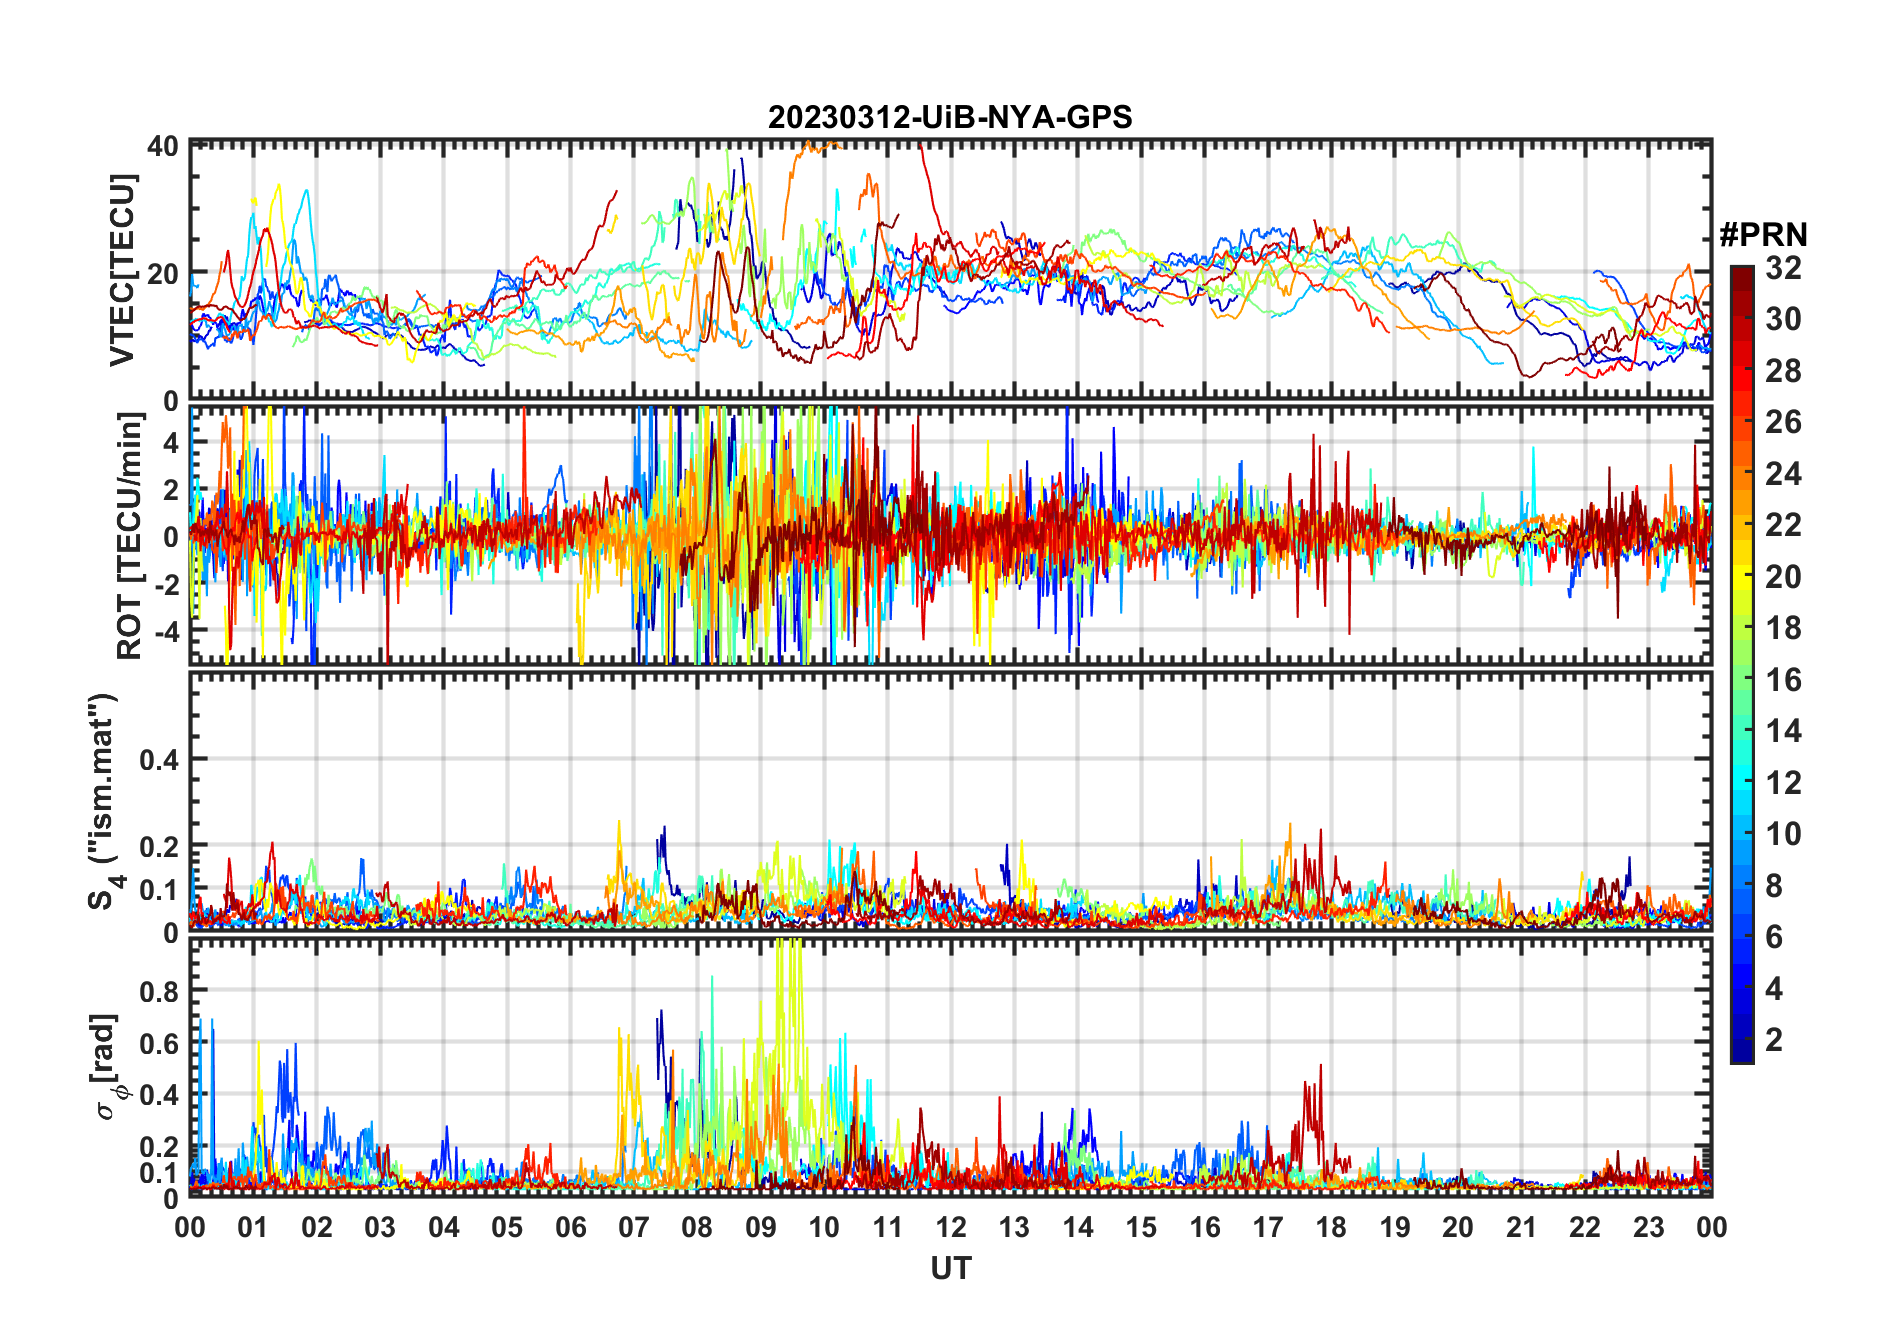Click the x-axis tick label 12

point(950,1227)
